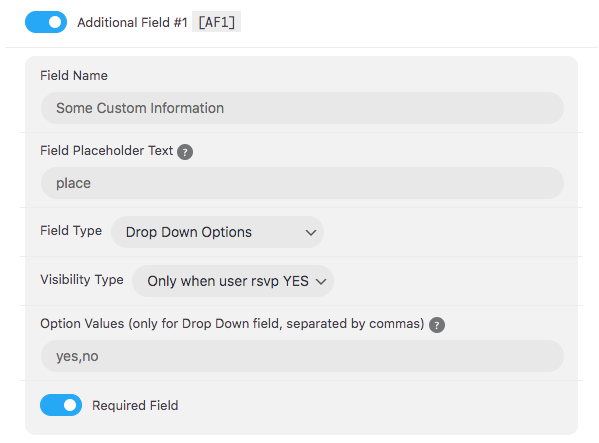This screenshot has width=599, height=443.
Task: Click the Option Values input with 'yes,no'
Action: click(302, 356)
